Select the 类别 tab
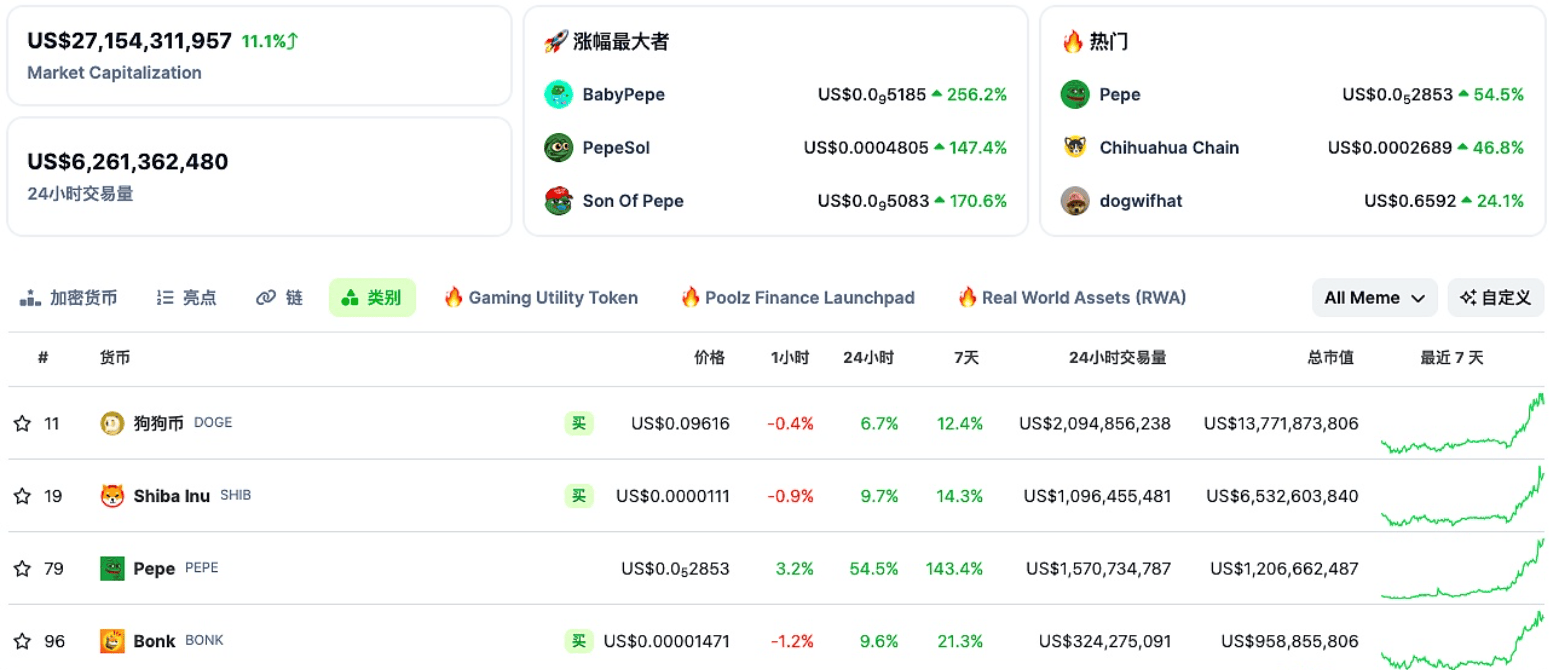Image resolution: width=1557 pixels, height=670 pixels. coord(372,298)
